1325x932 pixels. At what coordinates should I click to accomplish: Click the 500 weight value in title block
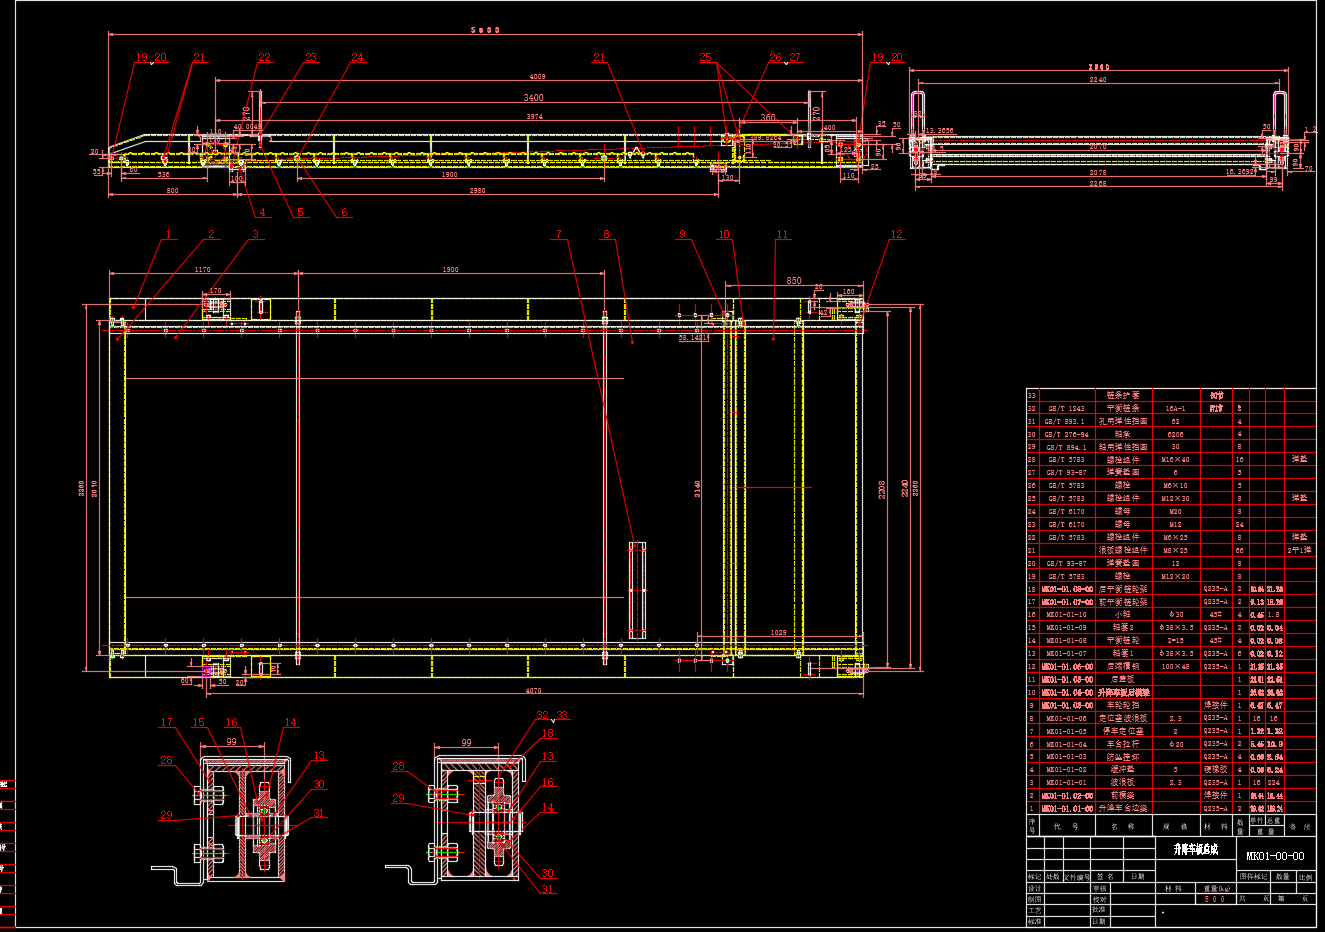point(1214,899)
